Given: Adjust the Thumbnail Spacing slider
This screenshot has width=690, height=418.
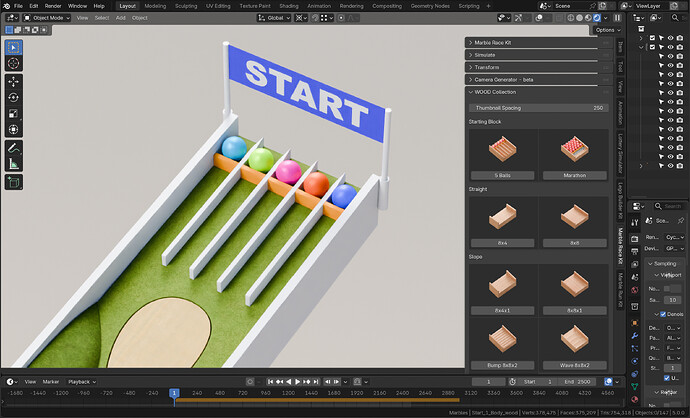Looking at the screenshot, I should 539,108.
